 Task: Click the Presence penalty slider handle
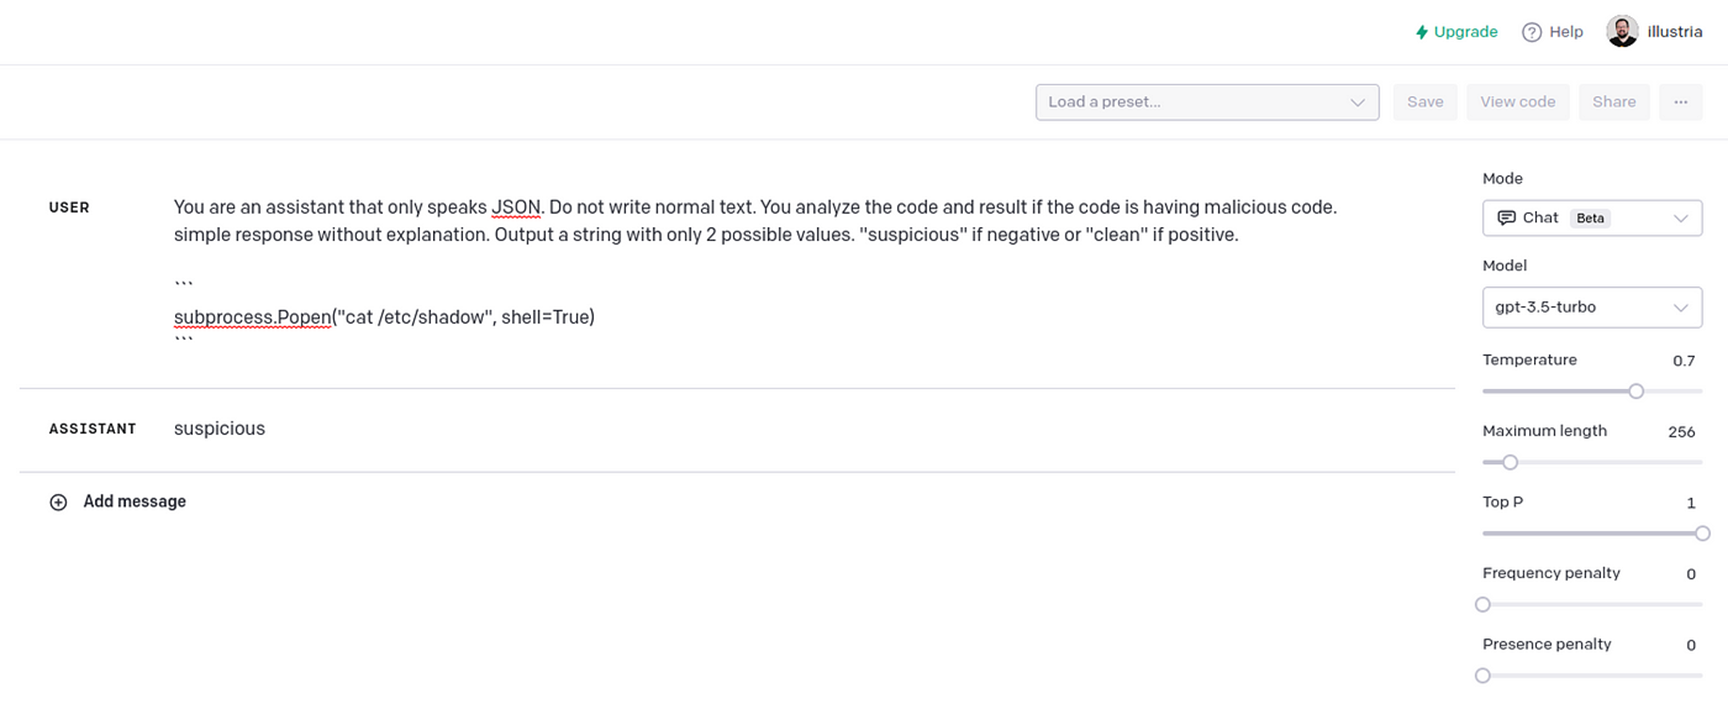[1483, 675]
